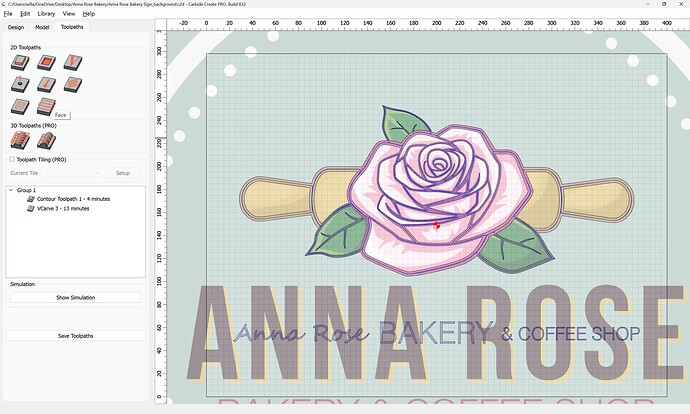Click the icon beside VCarve 3
This screenshot has height=414, width=690.
[x=31, y=209]
